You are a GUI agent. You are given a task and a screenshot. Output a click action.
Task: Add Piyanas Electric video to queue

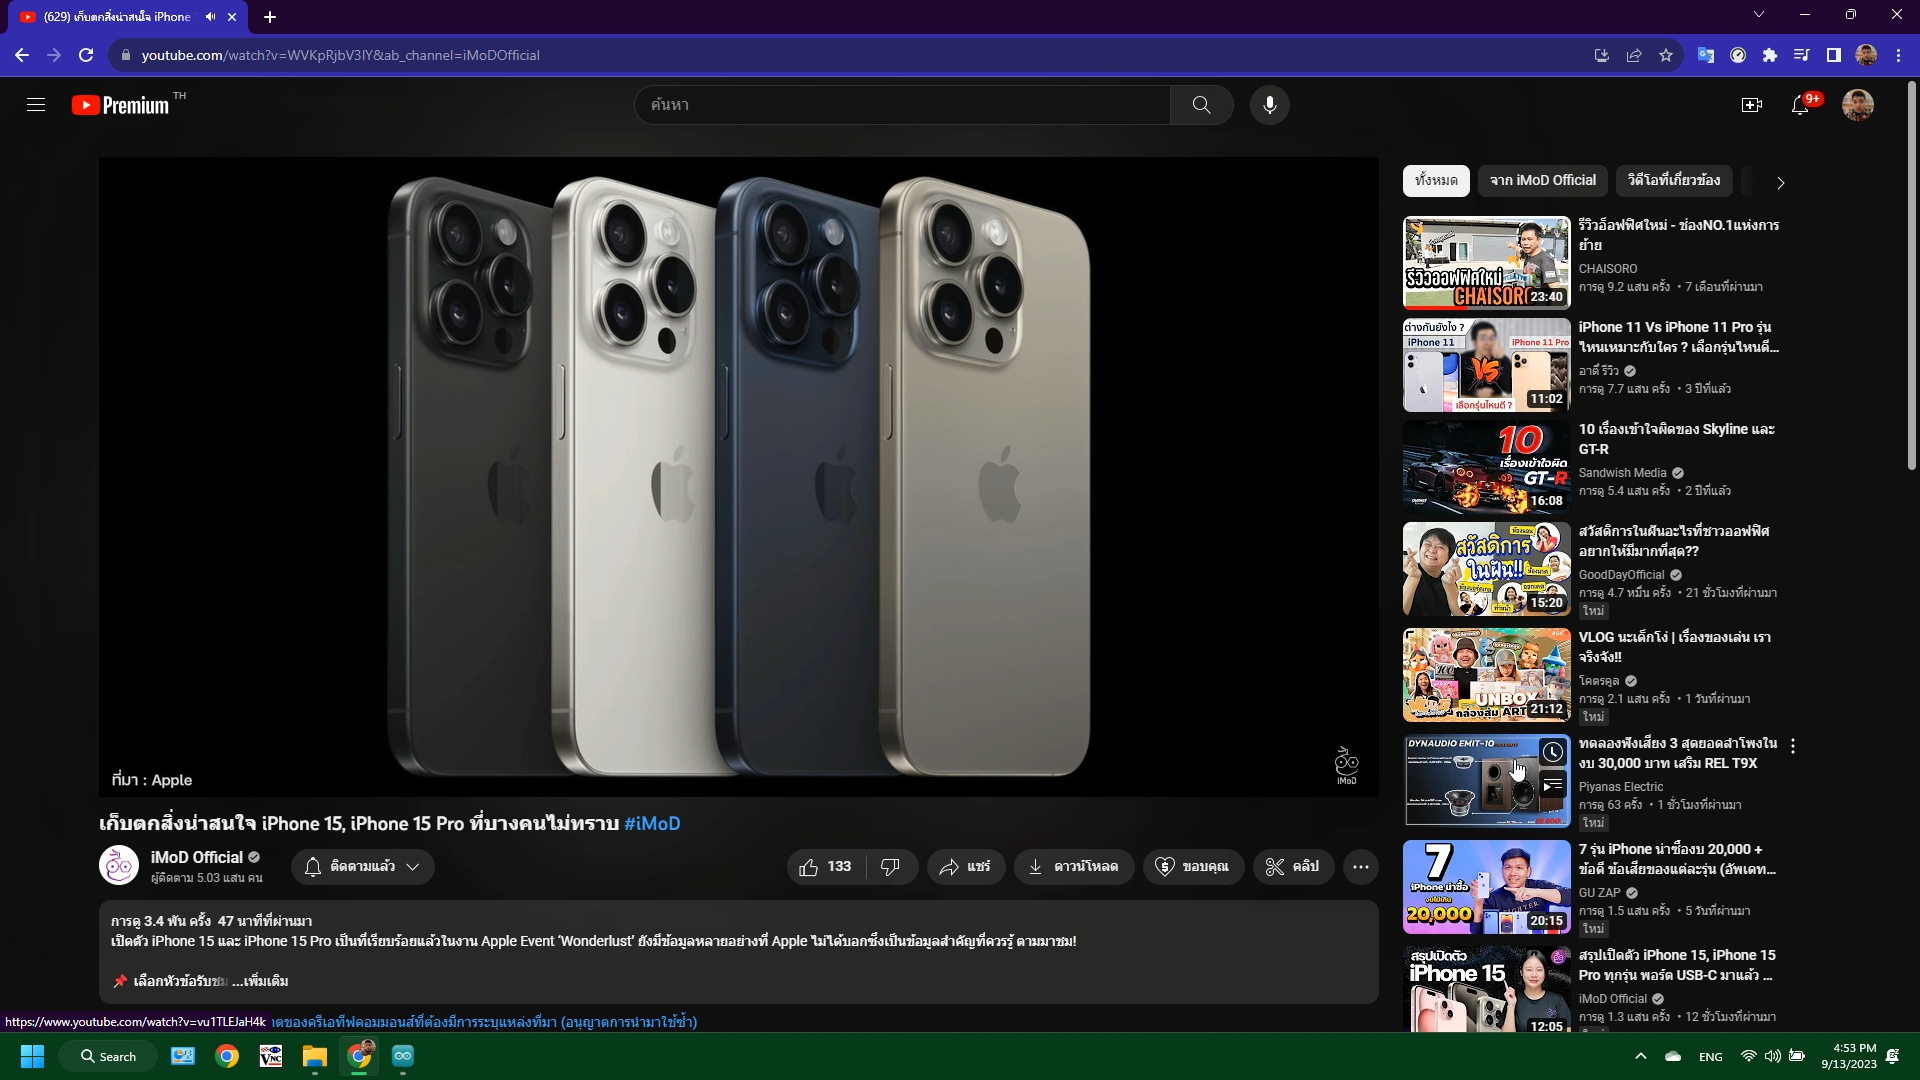coord(1552,786)
